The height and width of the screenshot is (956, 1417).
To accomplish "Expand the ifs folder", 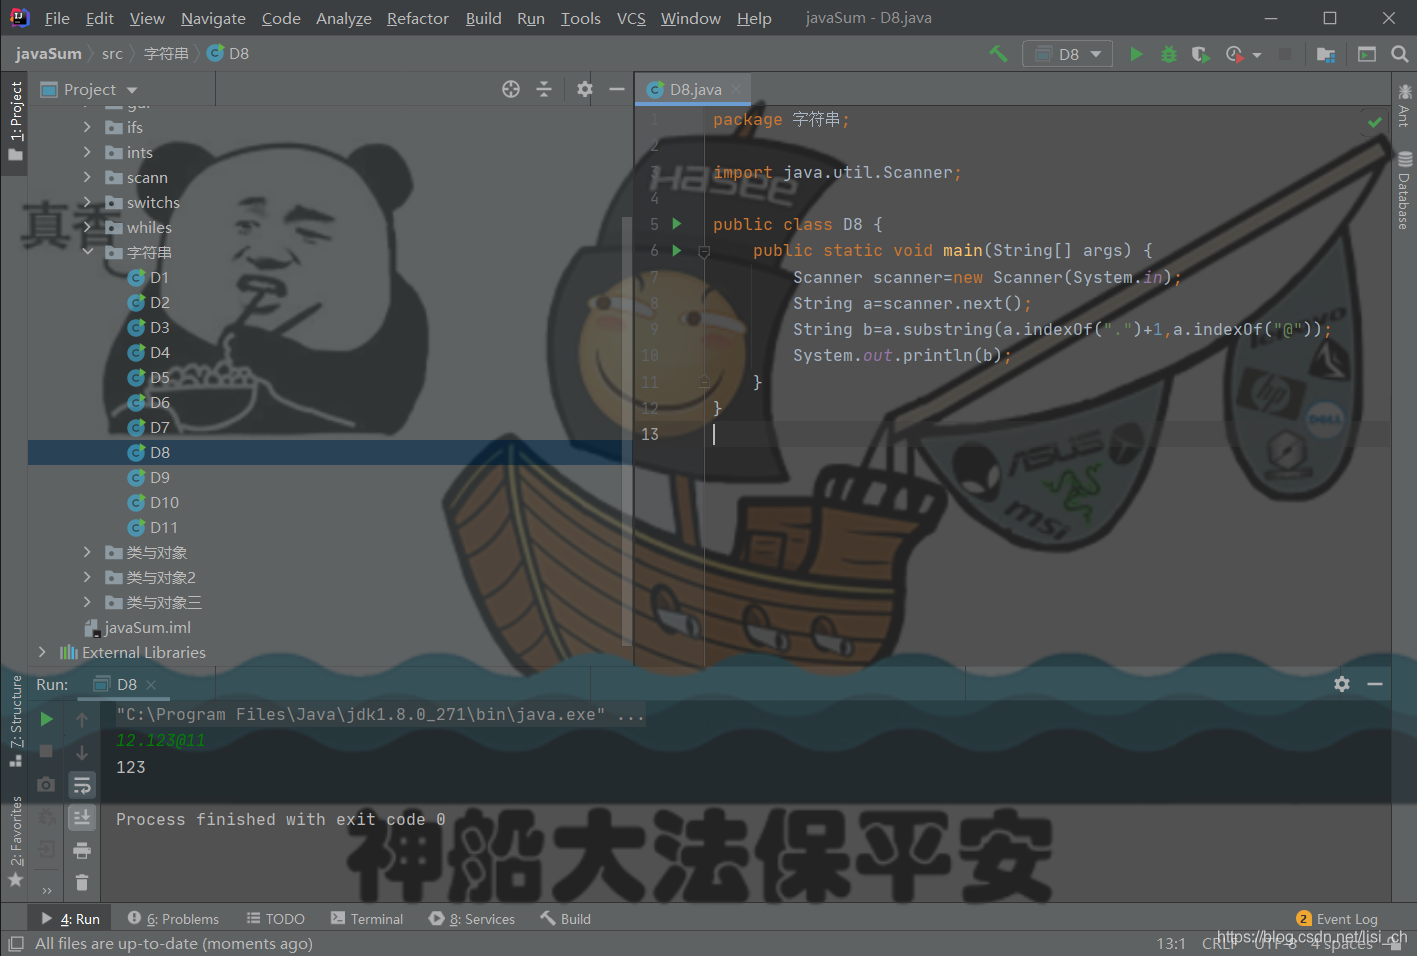I will tap(87, 127).
